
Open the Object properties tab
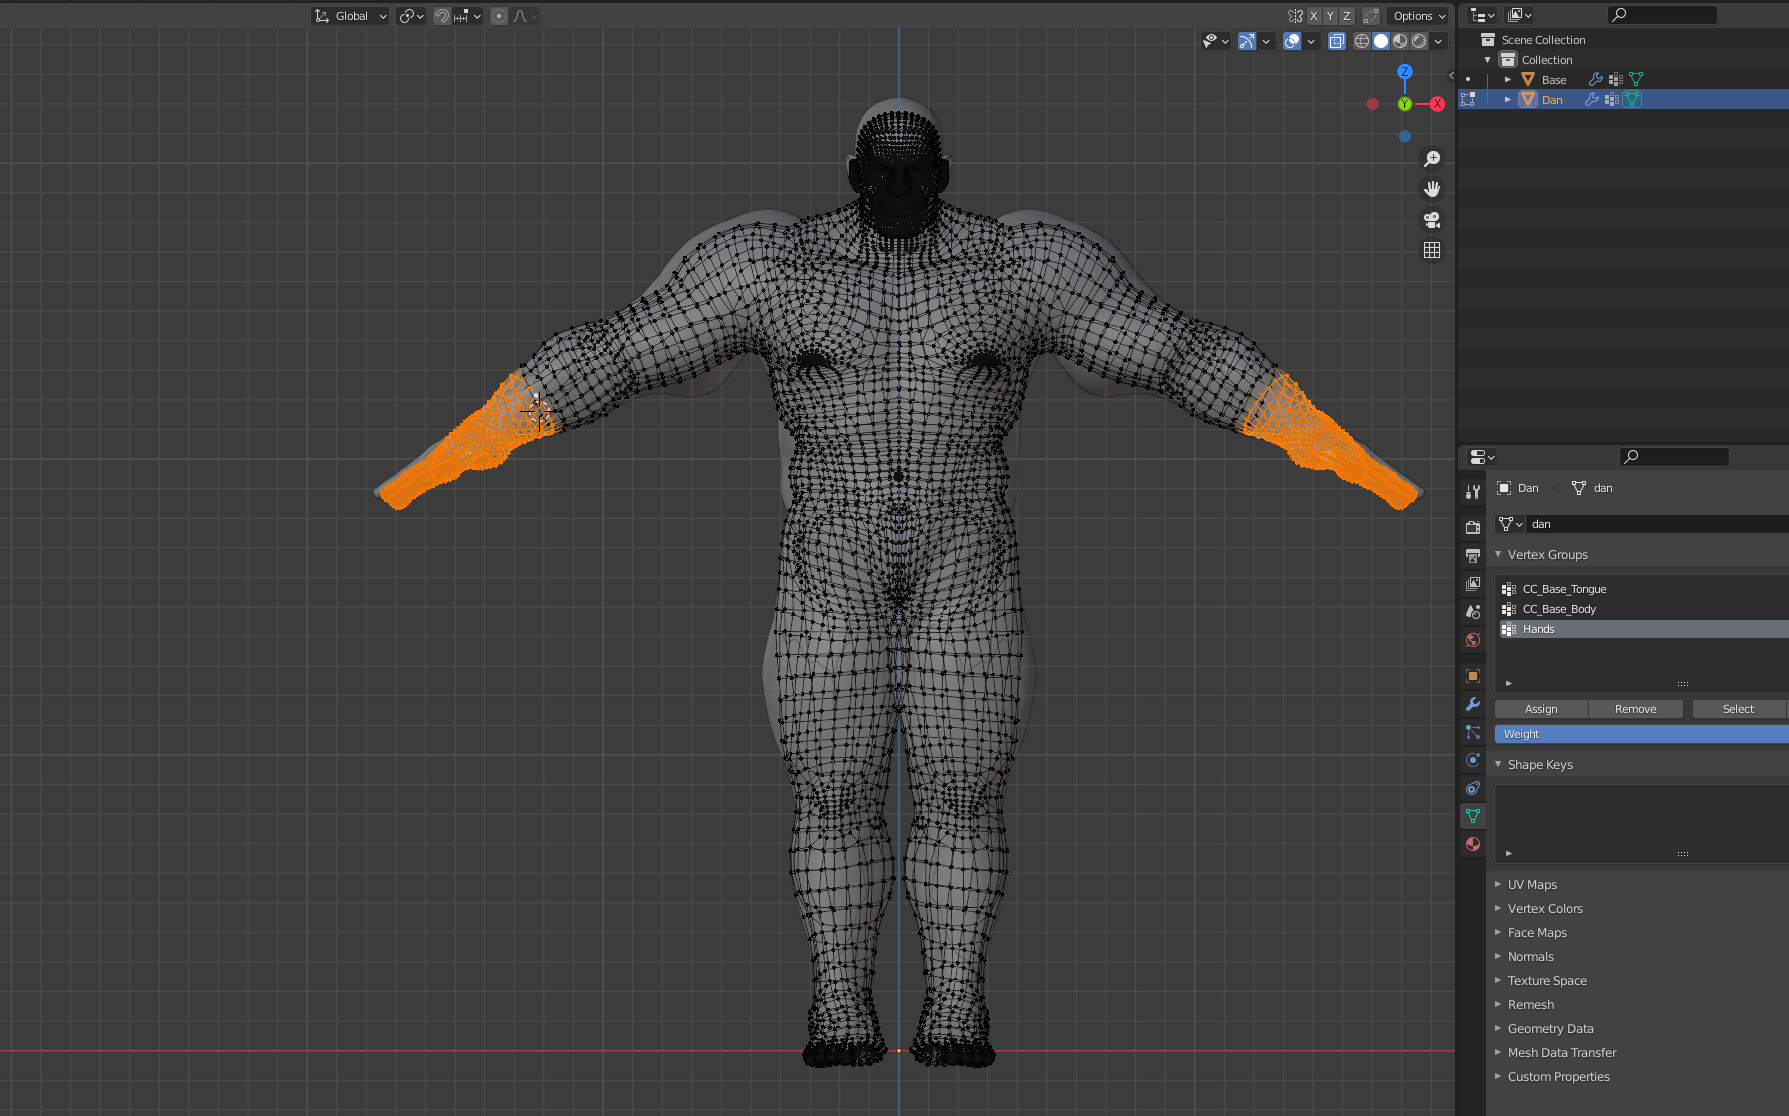click(1472, 676)
